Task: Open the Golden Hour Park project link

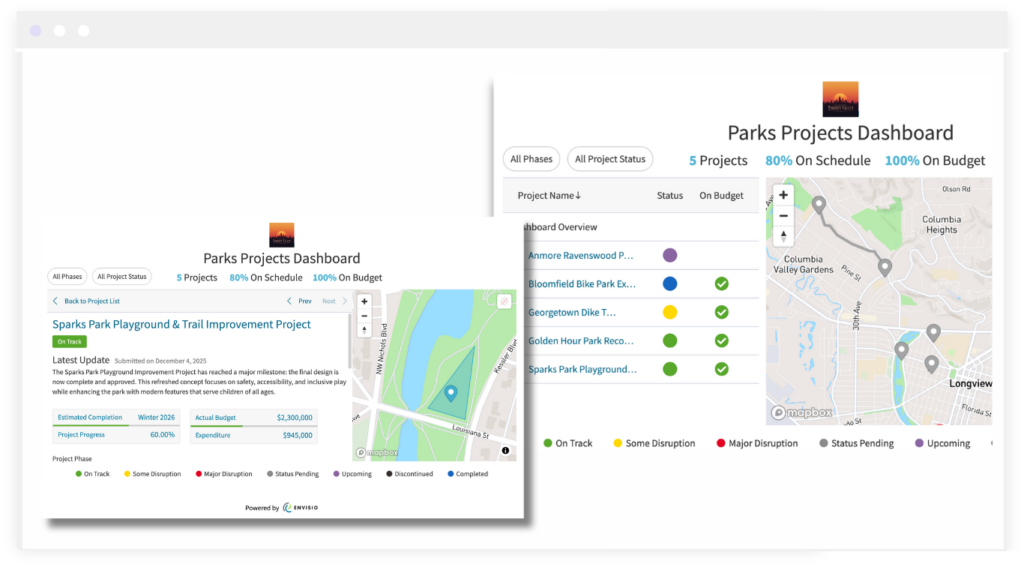Action: [582, 341]
